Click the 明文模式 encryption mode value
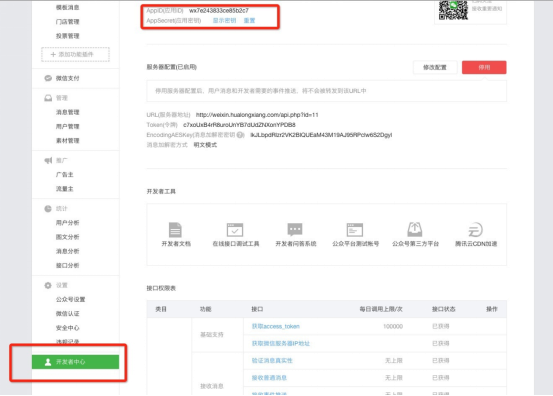Viewport: 553px width, 396px height. pos(205,145)
